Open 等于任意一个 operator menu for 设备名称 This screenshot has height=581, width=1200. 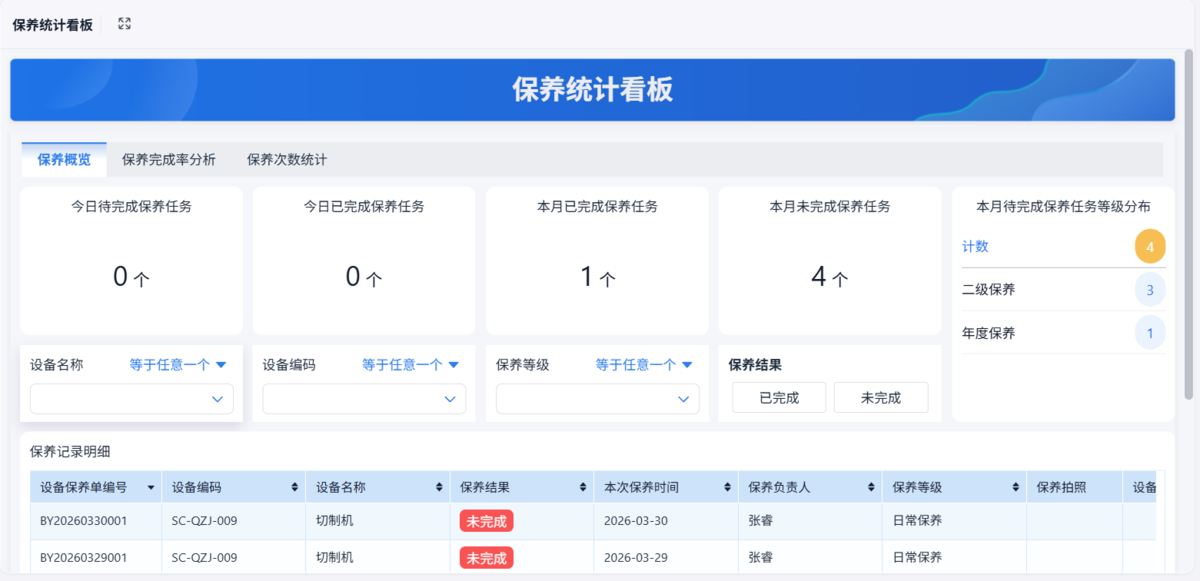[178, 365]
